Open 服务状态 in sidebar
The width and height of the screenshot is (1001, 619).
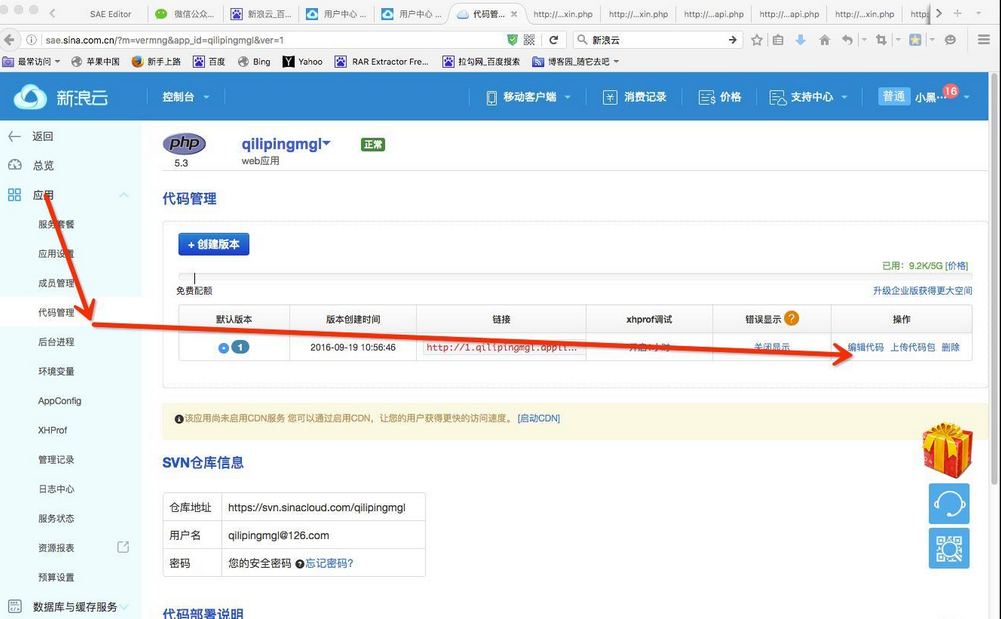coord(56,518)
